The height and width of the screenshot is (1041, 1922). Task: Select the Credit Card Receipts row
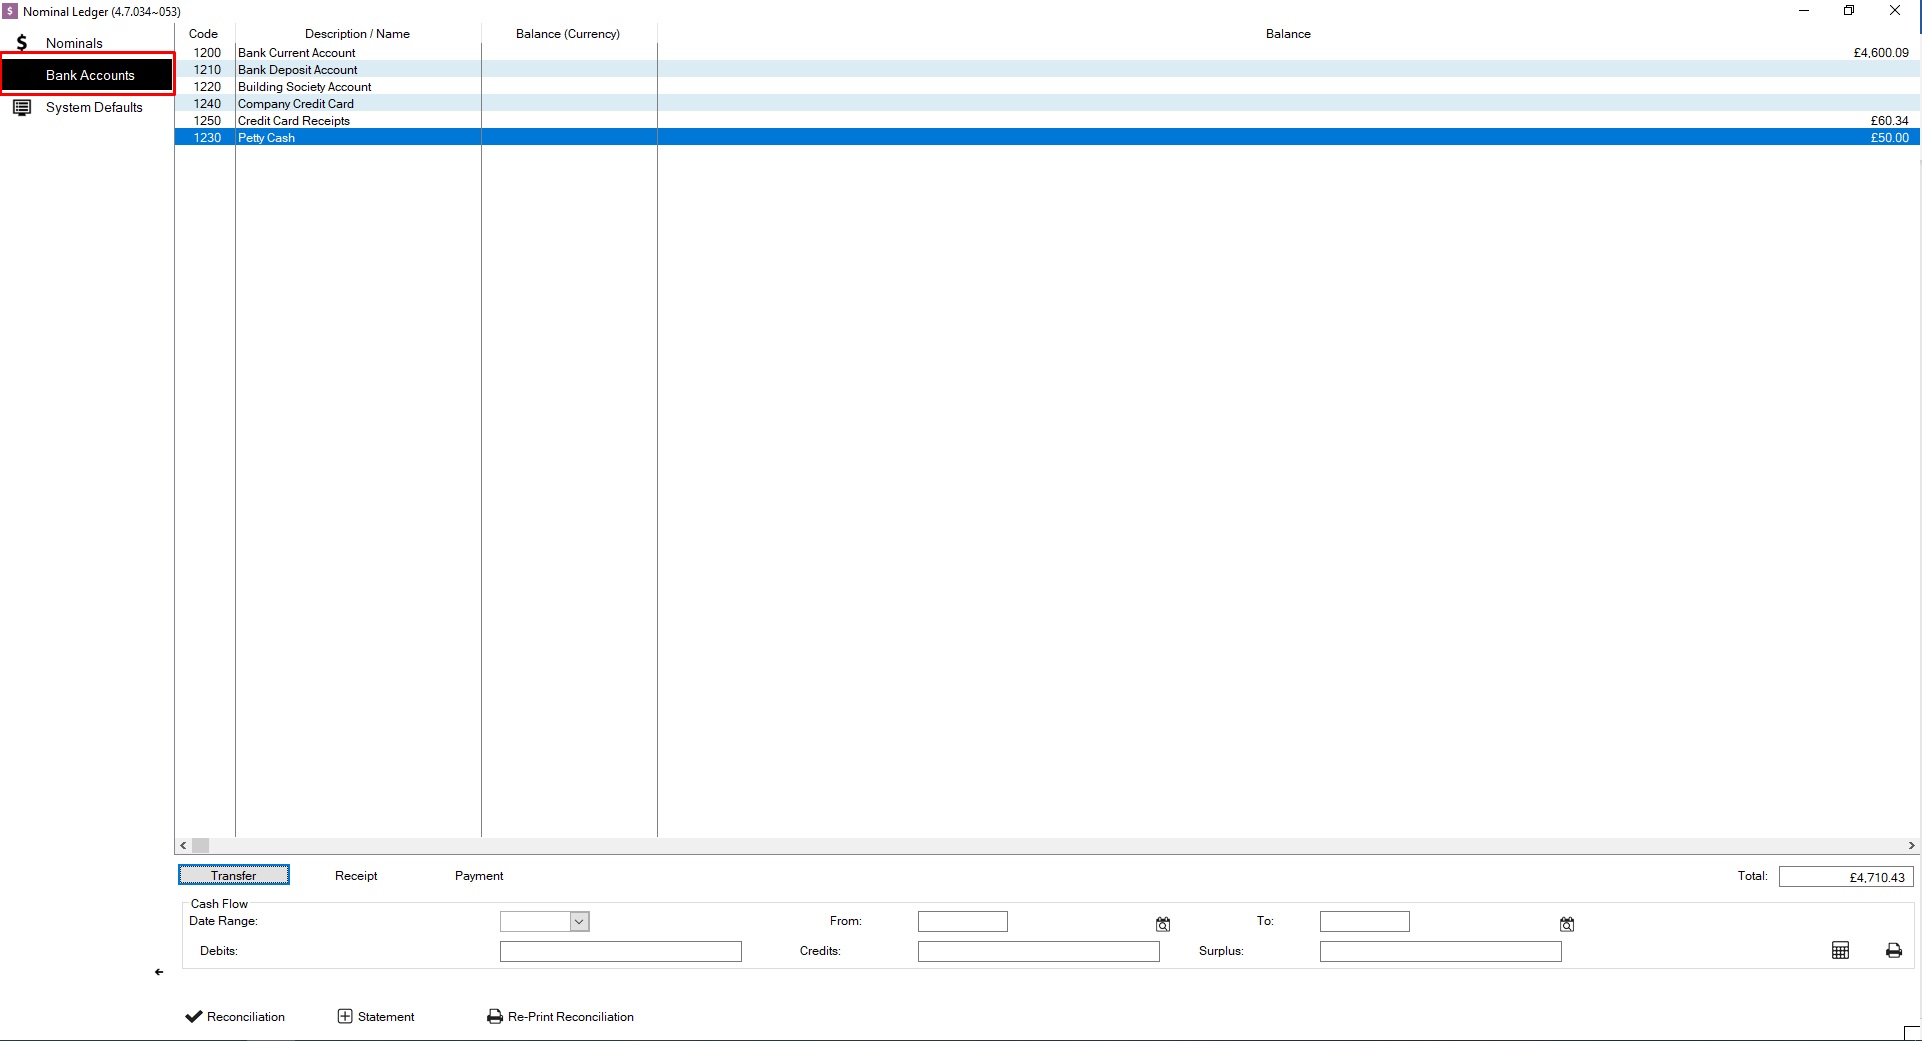pos(1046,120)
